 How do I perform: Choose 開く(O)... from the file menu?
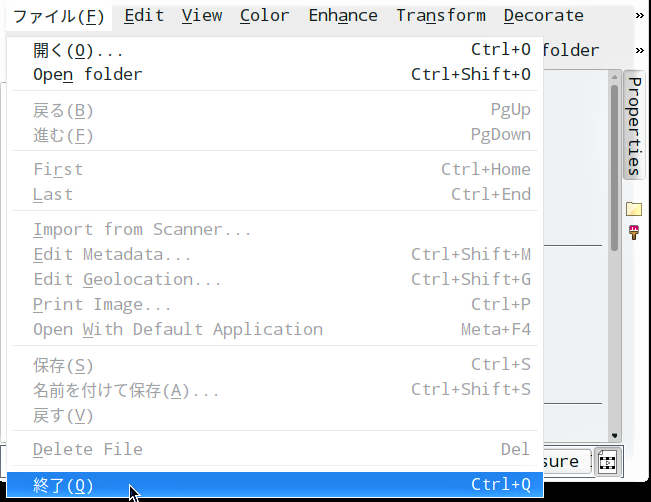pos(275,50)
